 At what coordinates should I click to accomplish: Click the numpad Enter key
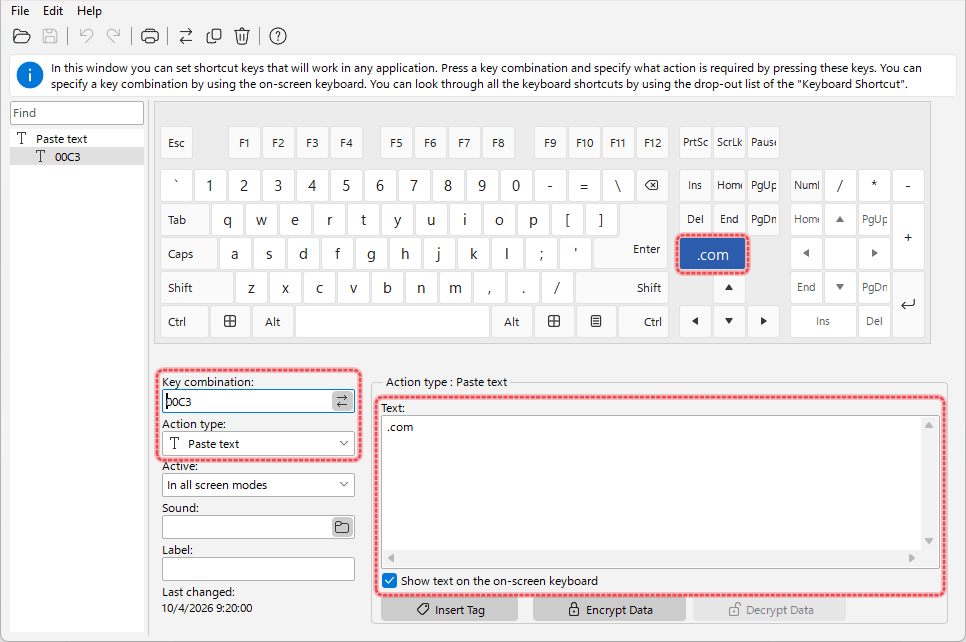pyautogui.click(x=908, y=304)
